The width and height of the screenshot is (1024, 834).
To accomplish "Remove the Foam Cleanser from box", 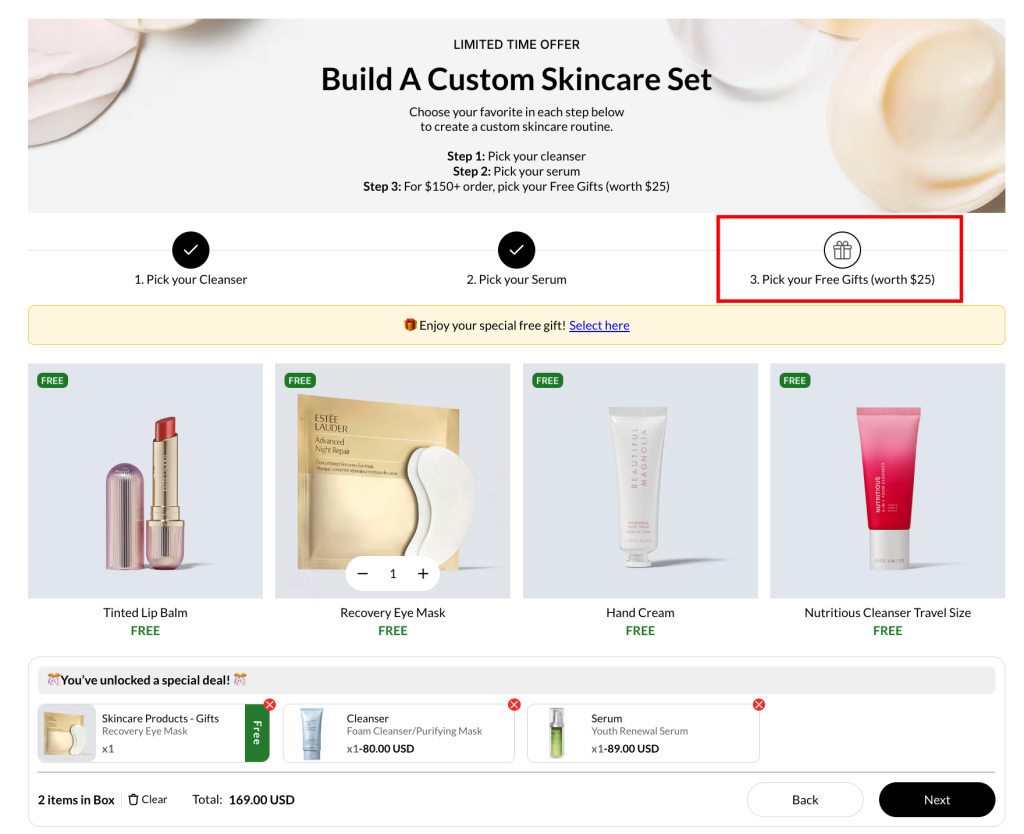I will [514, 705].
